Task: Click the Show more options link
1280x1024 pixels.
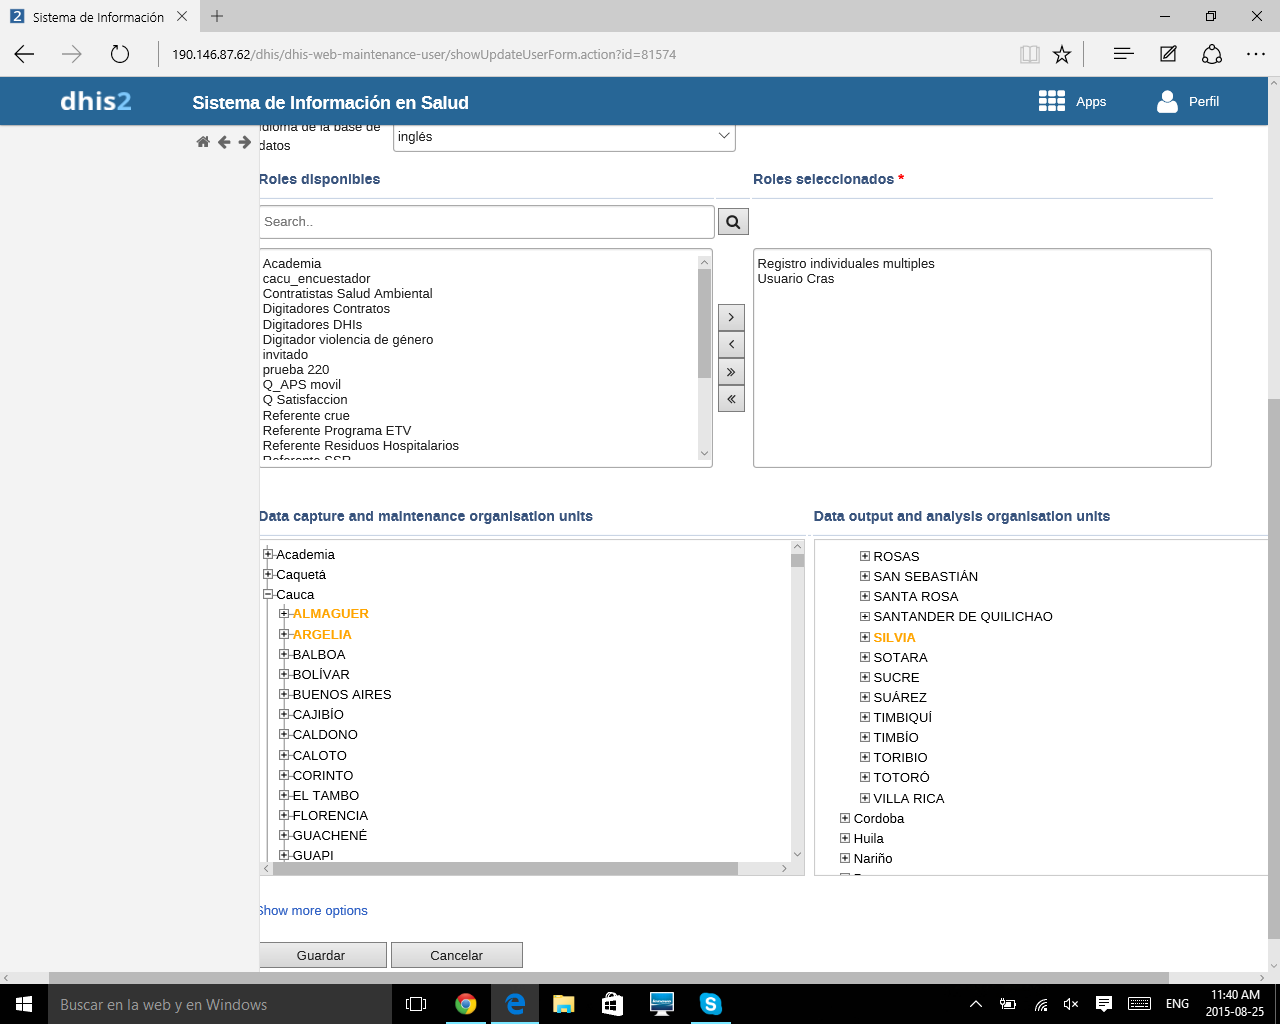Action: pos(313,910)
